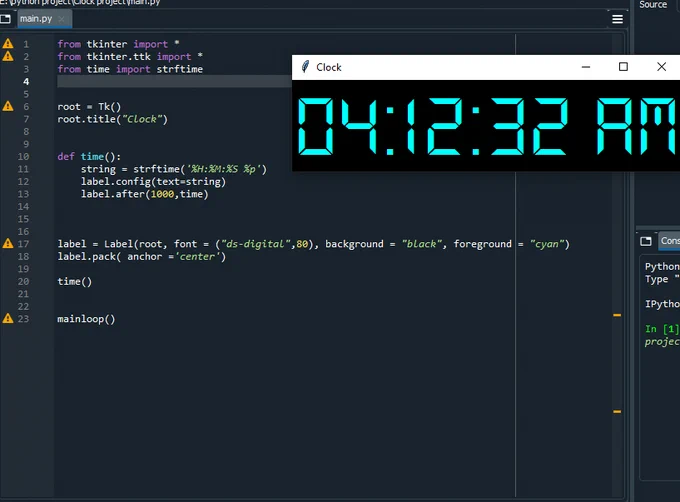The width and height of the screenshot is (680, 502).
Task: Click the 'time()' call on line 20
Action: pos(75,282)
